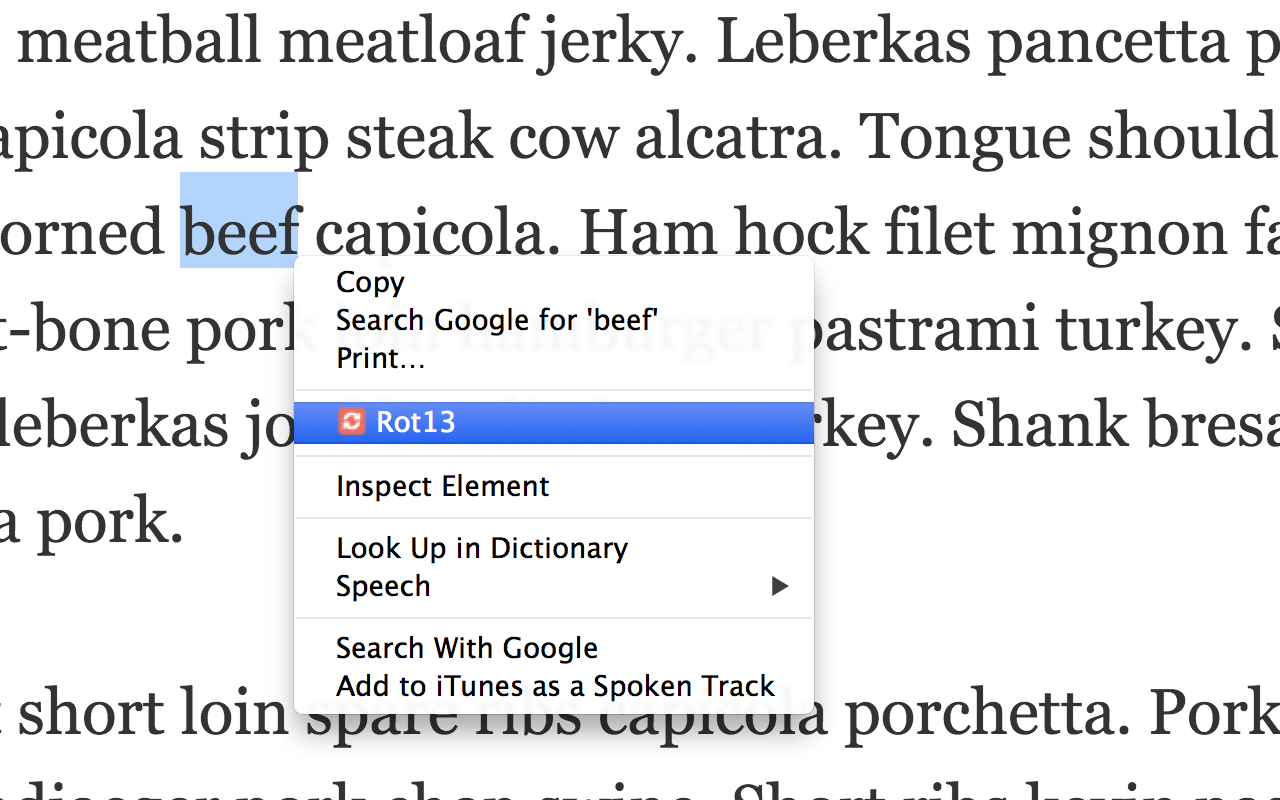Open the Speech submenu item
This screenshot has width=1280, height=800.
coord(383,586)
